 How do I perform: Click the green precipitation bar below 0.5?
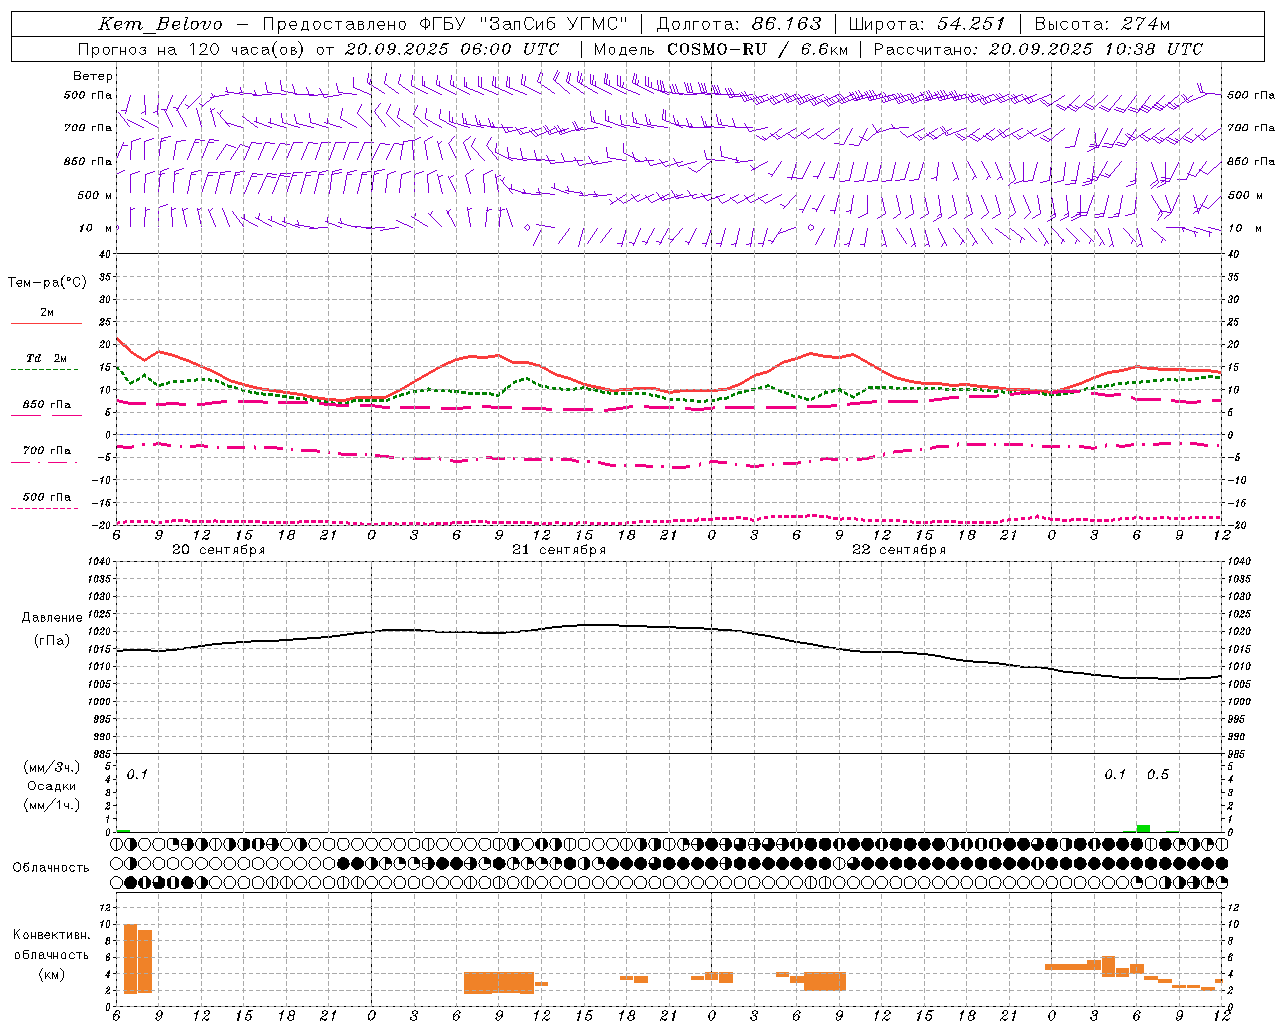(1143, 828)
